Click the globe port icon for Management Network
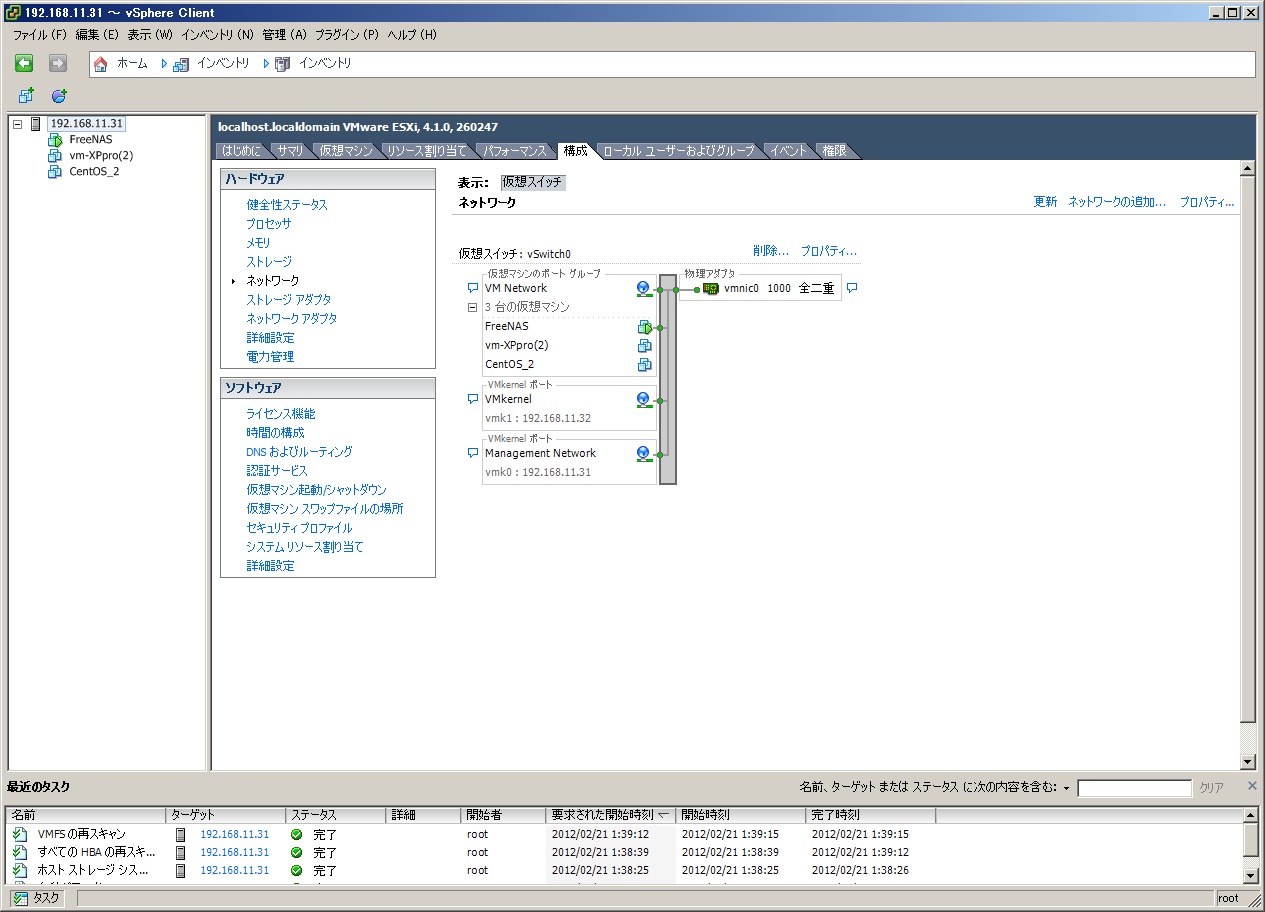Screen dimensions: 1265x912 pyautogui.click(x=644, y=453)
